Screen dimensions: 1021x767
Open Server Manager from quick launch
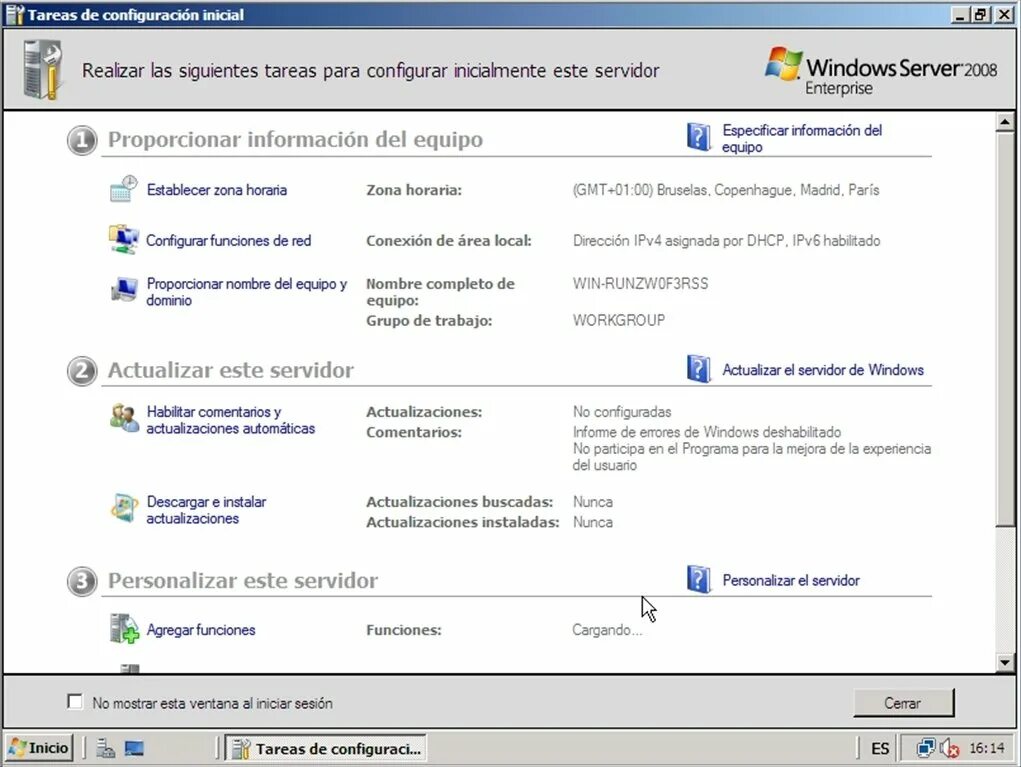pos(105,748)
